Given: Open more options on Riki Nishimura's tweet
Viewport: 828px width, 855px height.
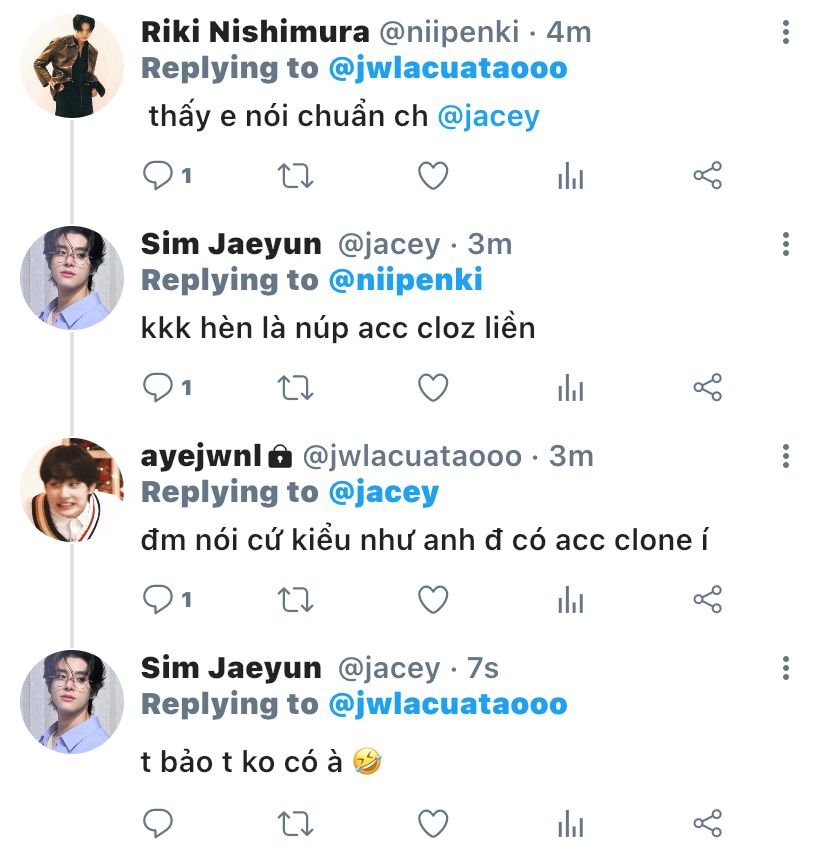Looking at the screenshot, I should tap(786, 33).
